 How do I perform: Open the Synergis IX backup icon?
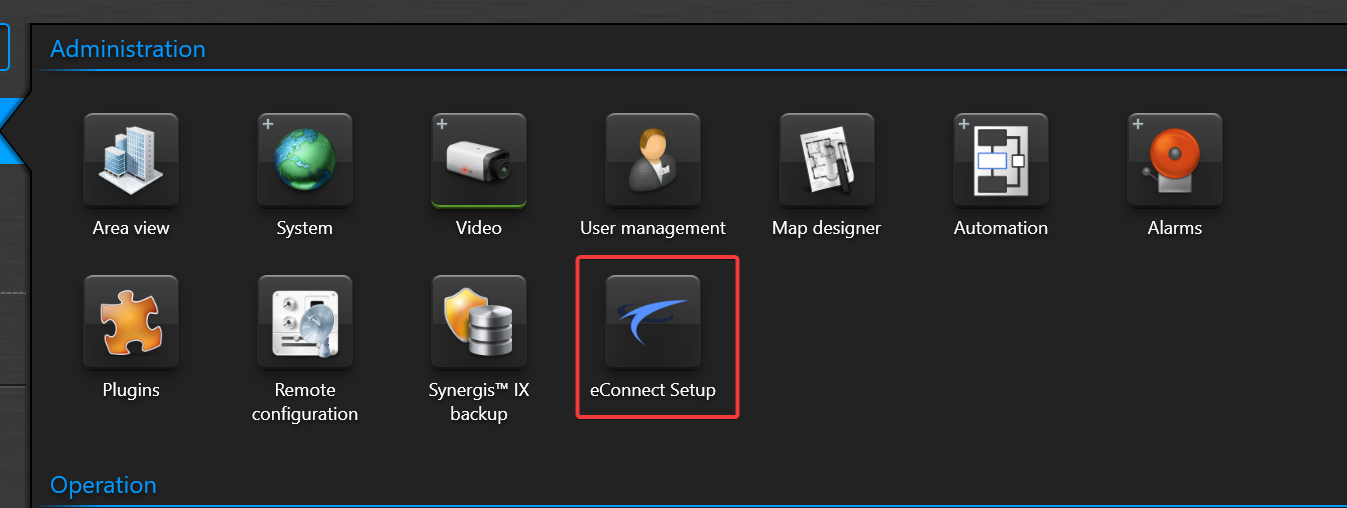(479, 323)
